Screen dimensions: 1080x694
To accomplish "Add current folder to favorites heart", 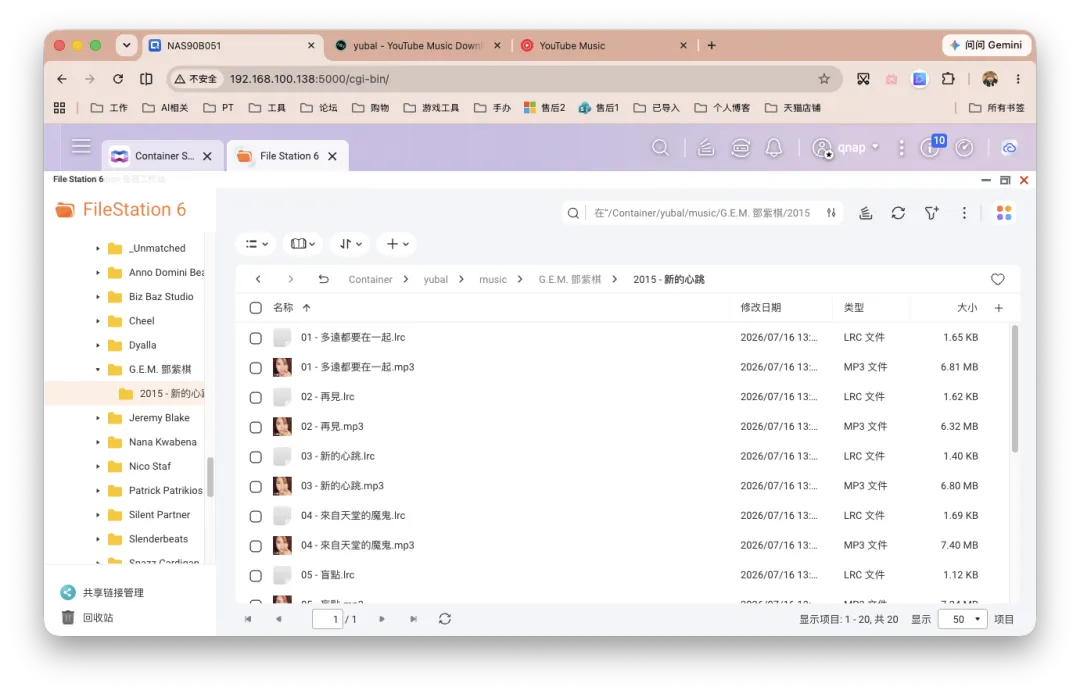I will [x=997, y=280].
